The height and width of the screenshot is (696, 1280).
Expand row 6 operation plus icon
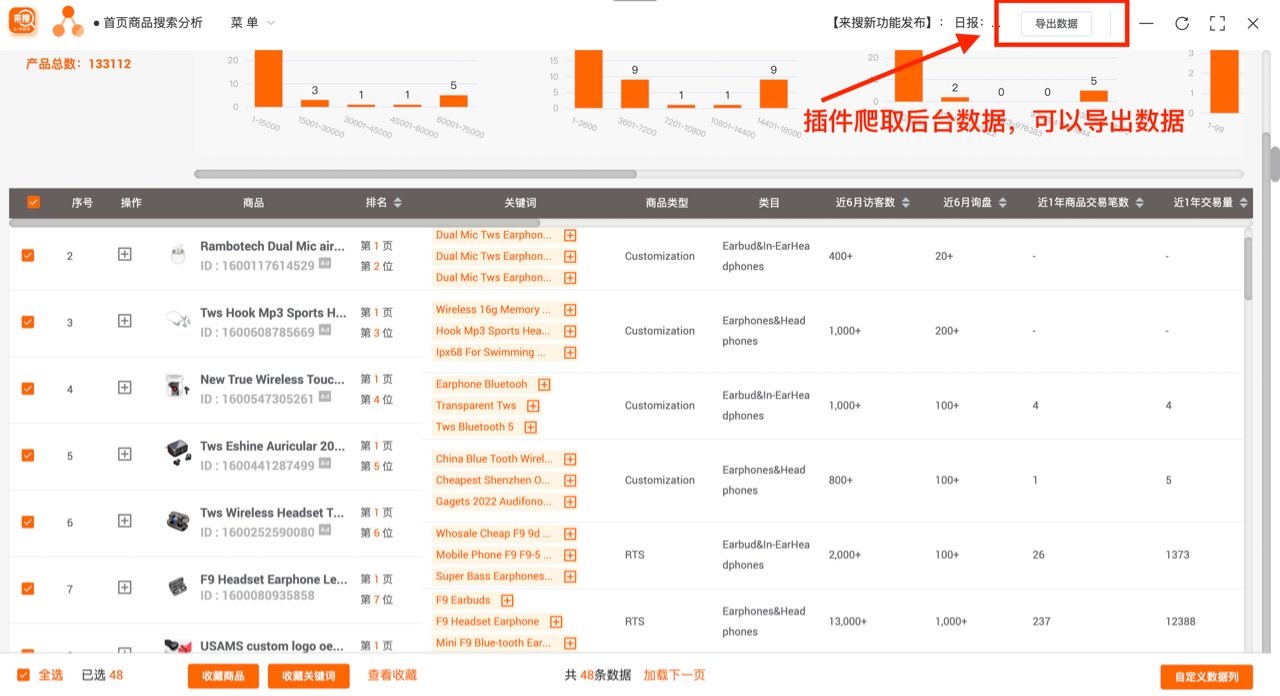tap(125, 521)
